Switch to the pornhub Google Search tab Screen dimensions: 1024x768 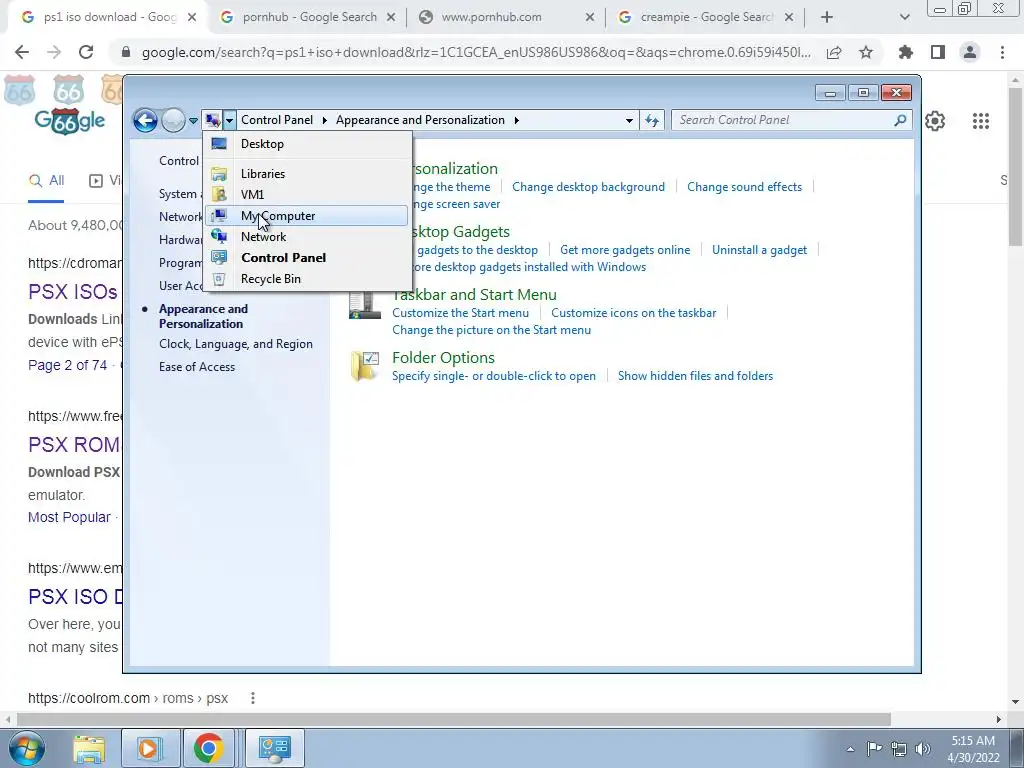[309, 18]
